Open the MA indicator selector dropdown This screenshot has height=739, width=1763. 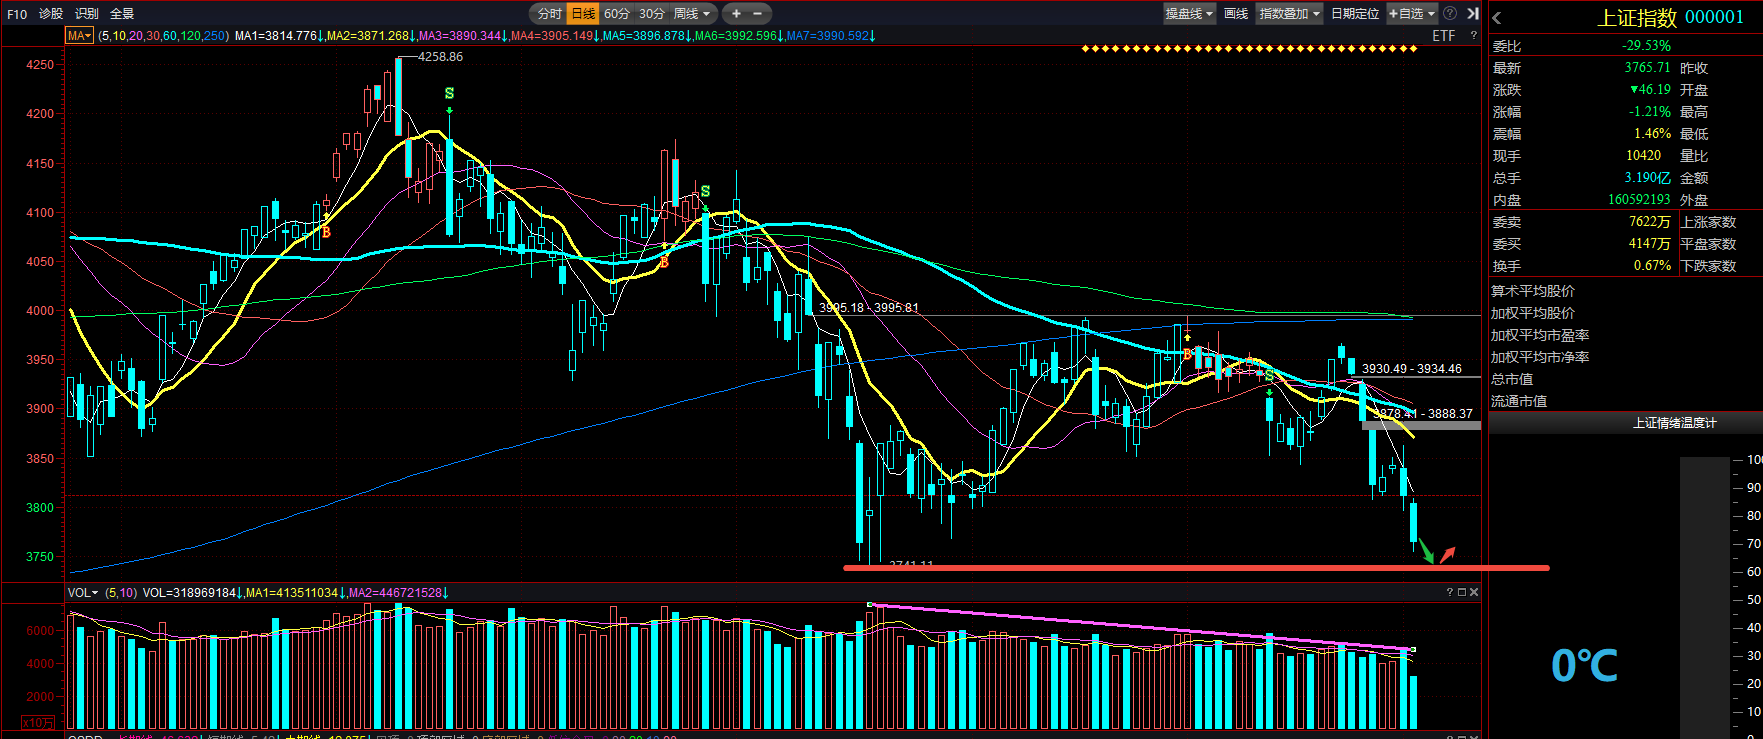click(x=80, y=36)
